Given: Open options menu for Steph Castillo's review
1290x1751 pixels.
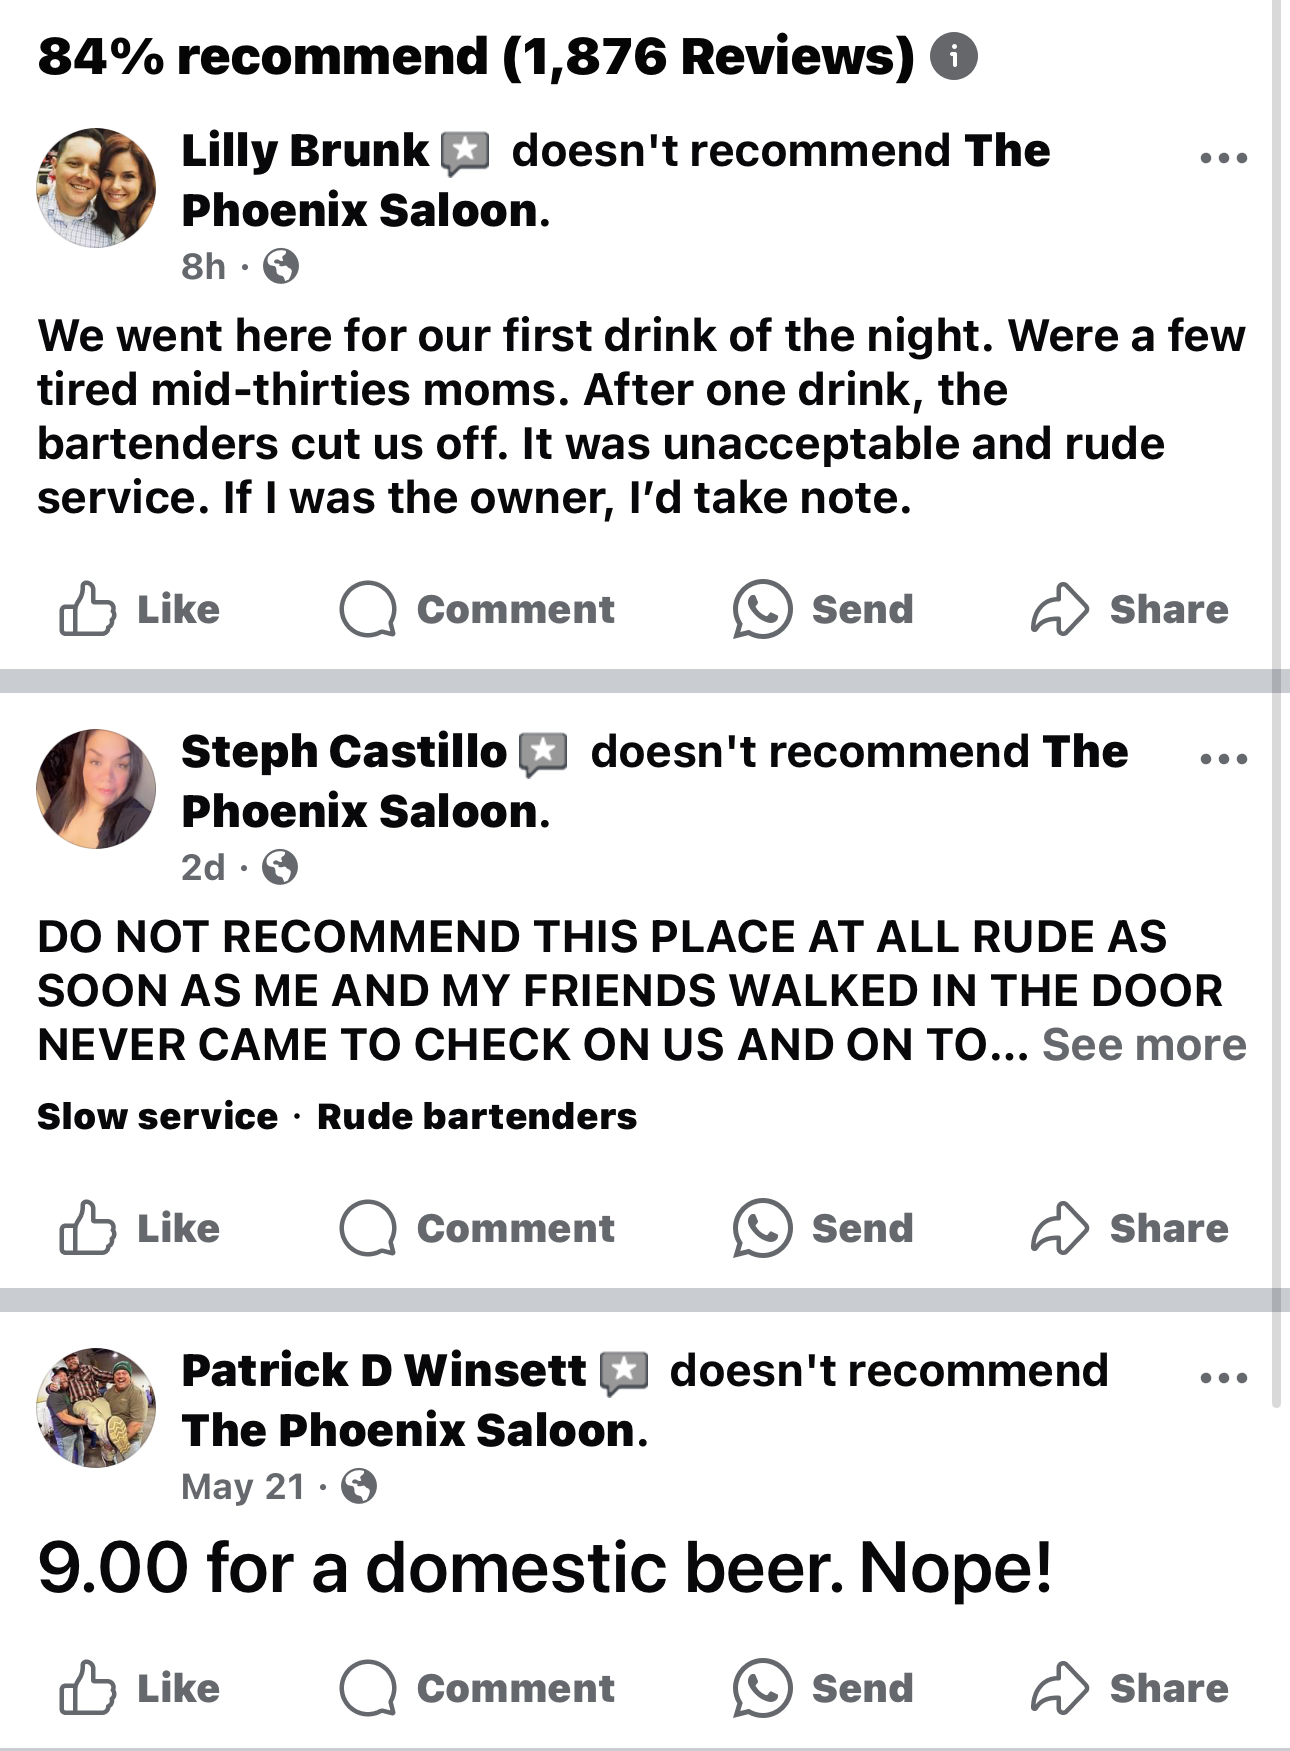Looking at the screenshot, I should pos(1224,759).
